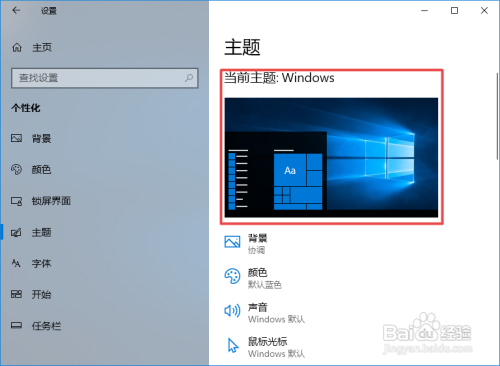The height and width of the screenshot is (366, 500).
Task: Select the 开始 tiles icon in sidebar
Action: (x=16, y=294)
